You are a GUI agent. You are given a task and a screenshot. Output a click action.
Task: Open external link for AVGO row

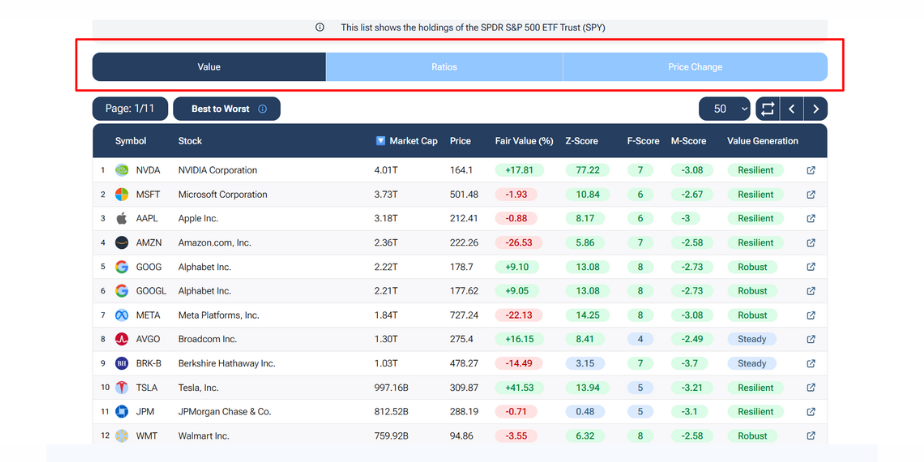(811, 339)
